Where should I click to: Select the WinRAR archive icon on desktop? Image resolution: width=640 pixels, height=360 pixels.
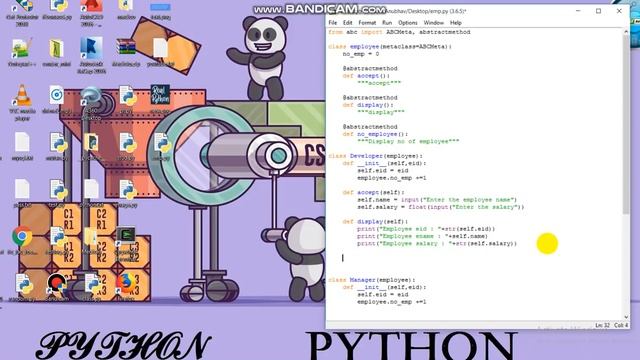tap(126, 47)
